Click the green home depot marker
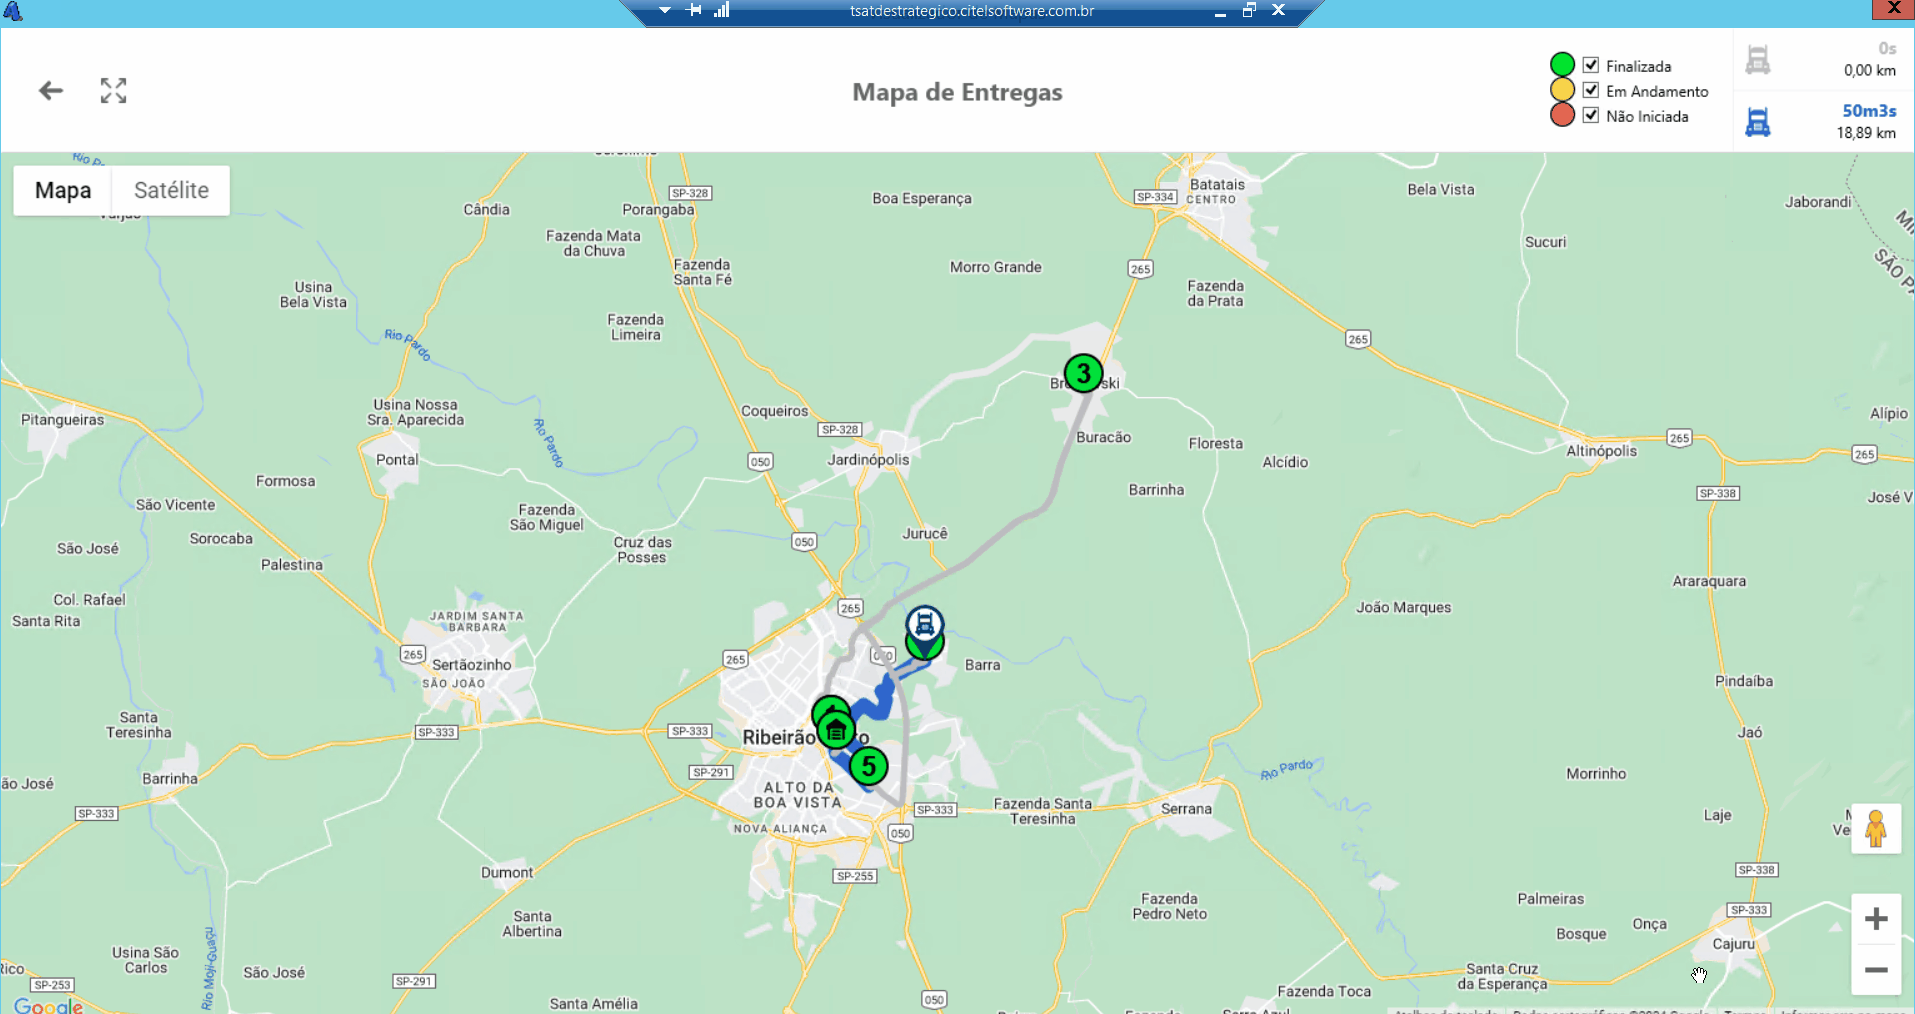 tap(836, 730)
